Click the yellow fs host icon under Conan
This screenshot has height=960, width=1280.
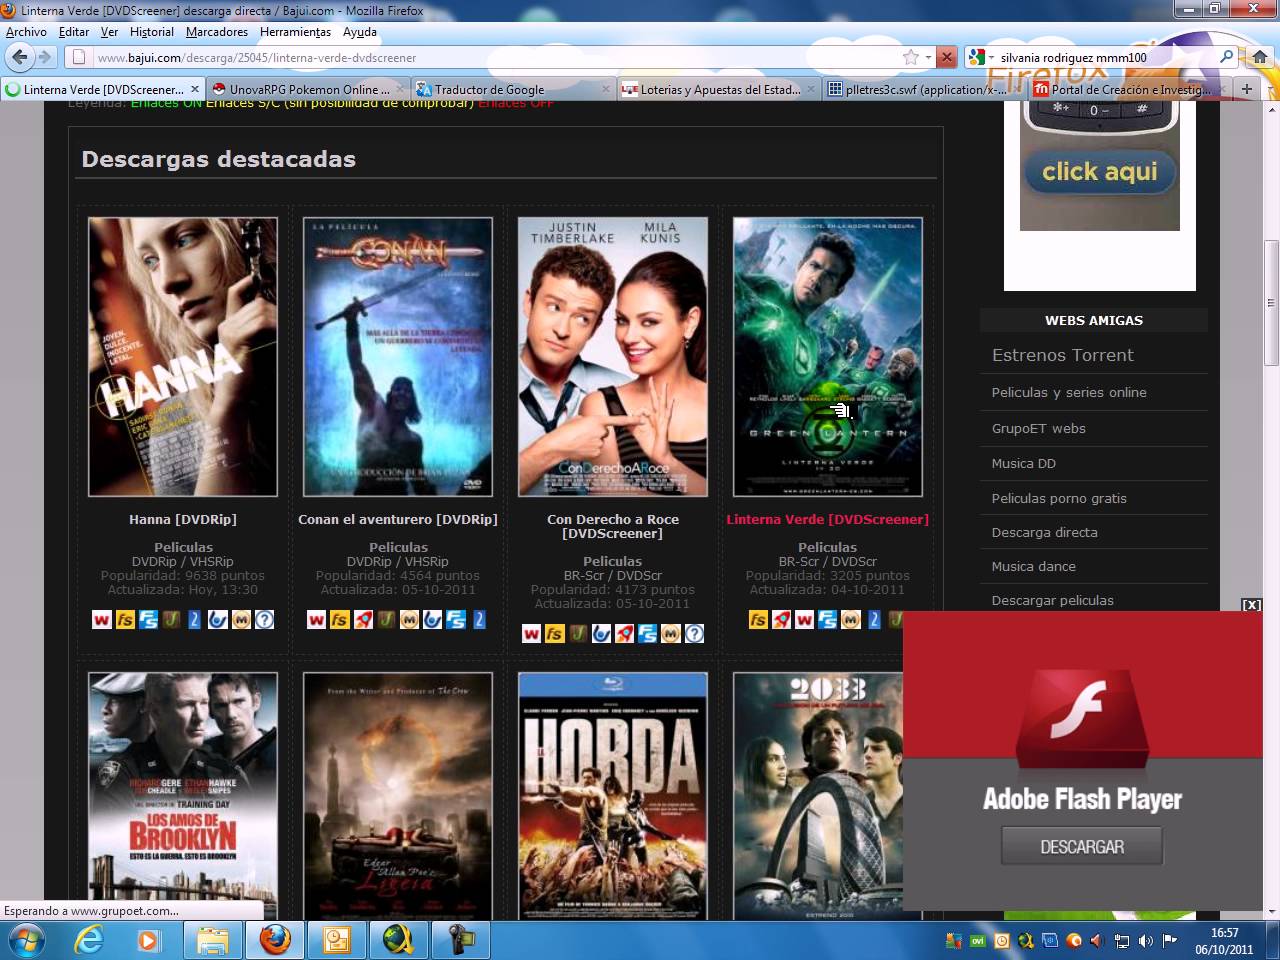[x=339, y=620]
